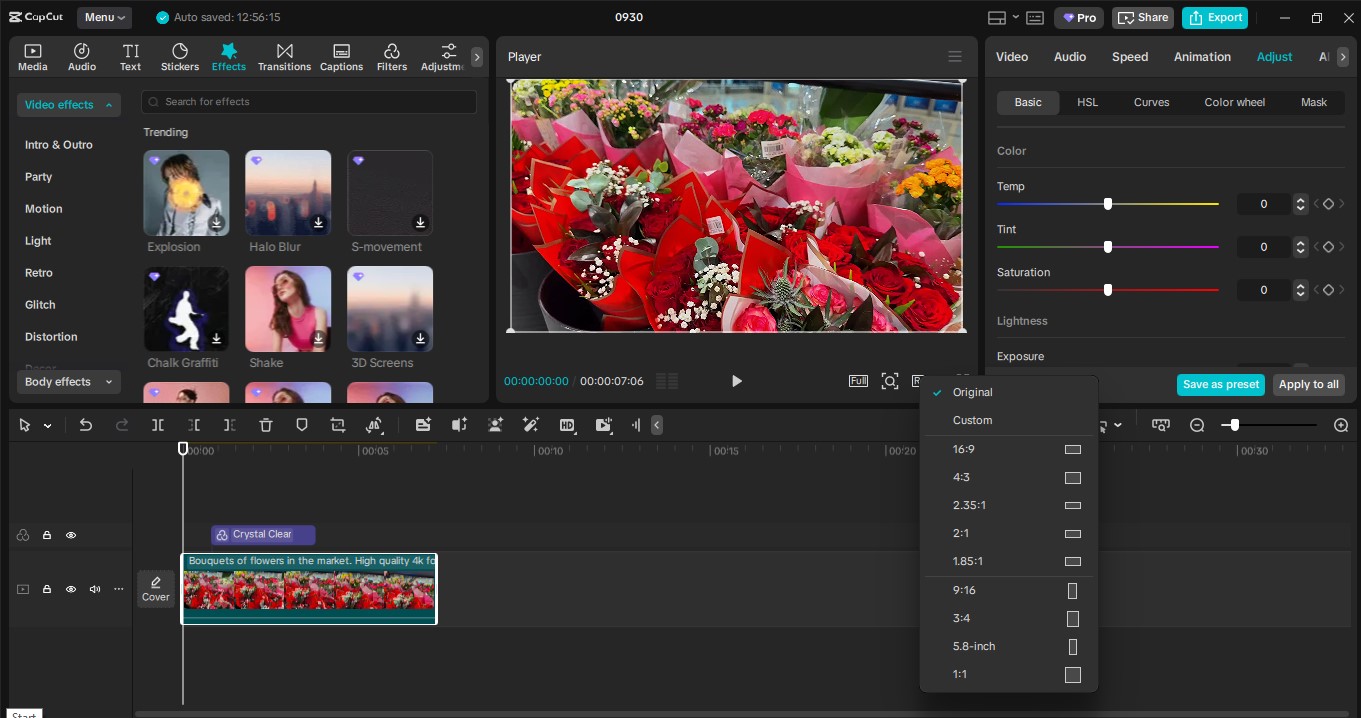Screen dimensions: 1361x718
Task: Click the Mirror flip icon on the toolbar
Action: [x=375, y=425]
